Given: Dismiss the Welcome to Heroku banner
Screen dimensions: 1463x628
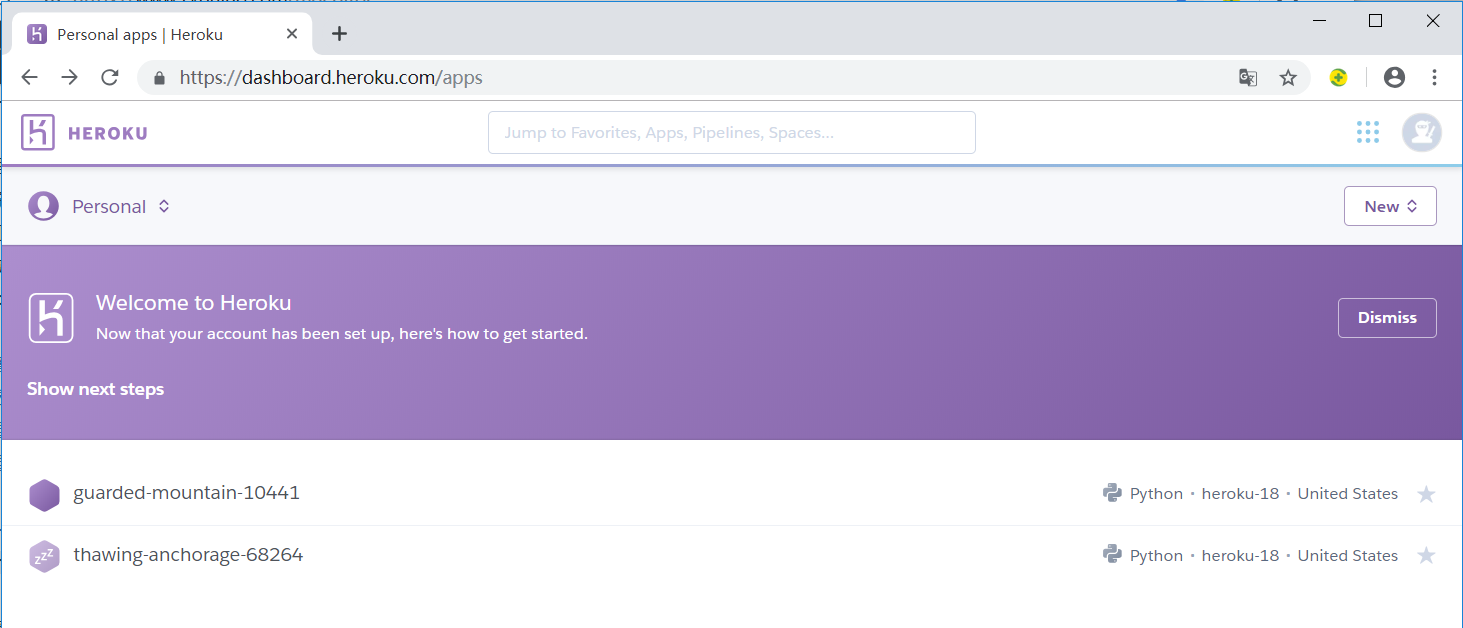Looking at the screenshot, I should click(1387, 318).
